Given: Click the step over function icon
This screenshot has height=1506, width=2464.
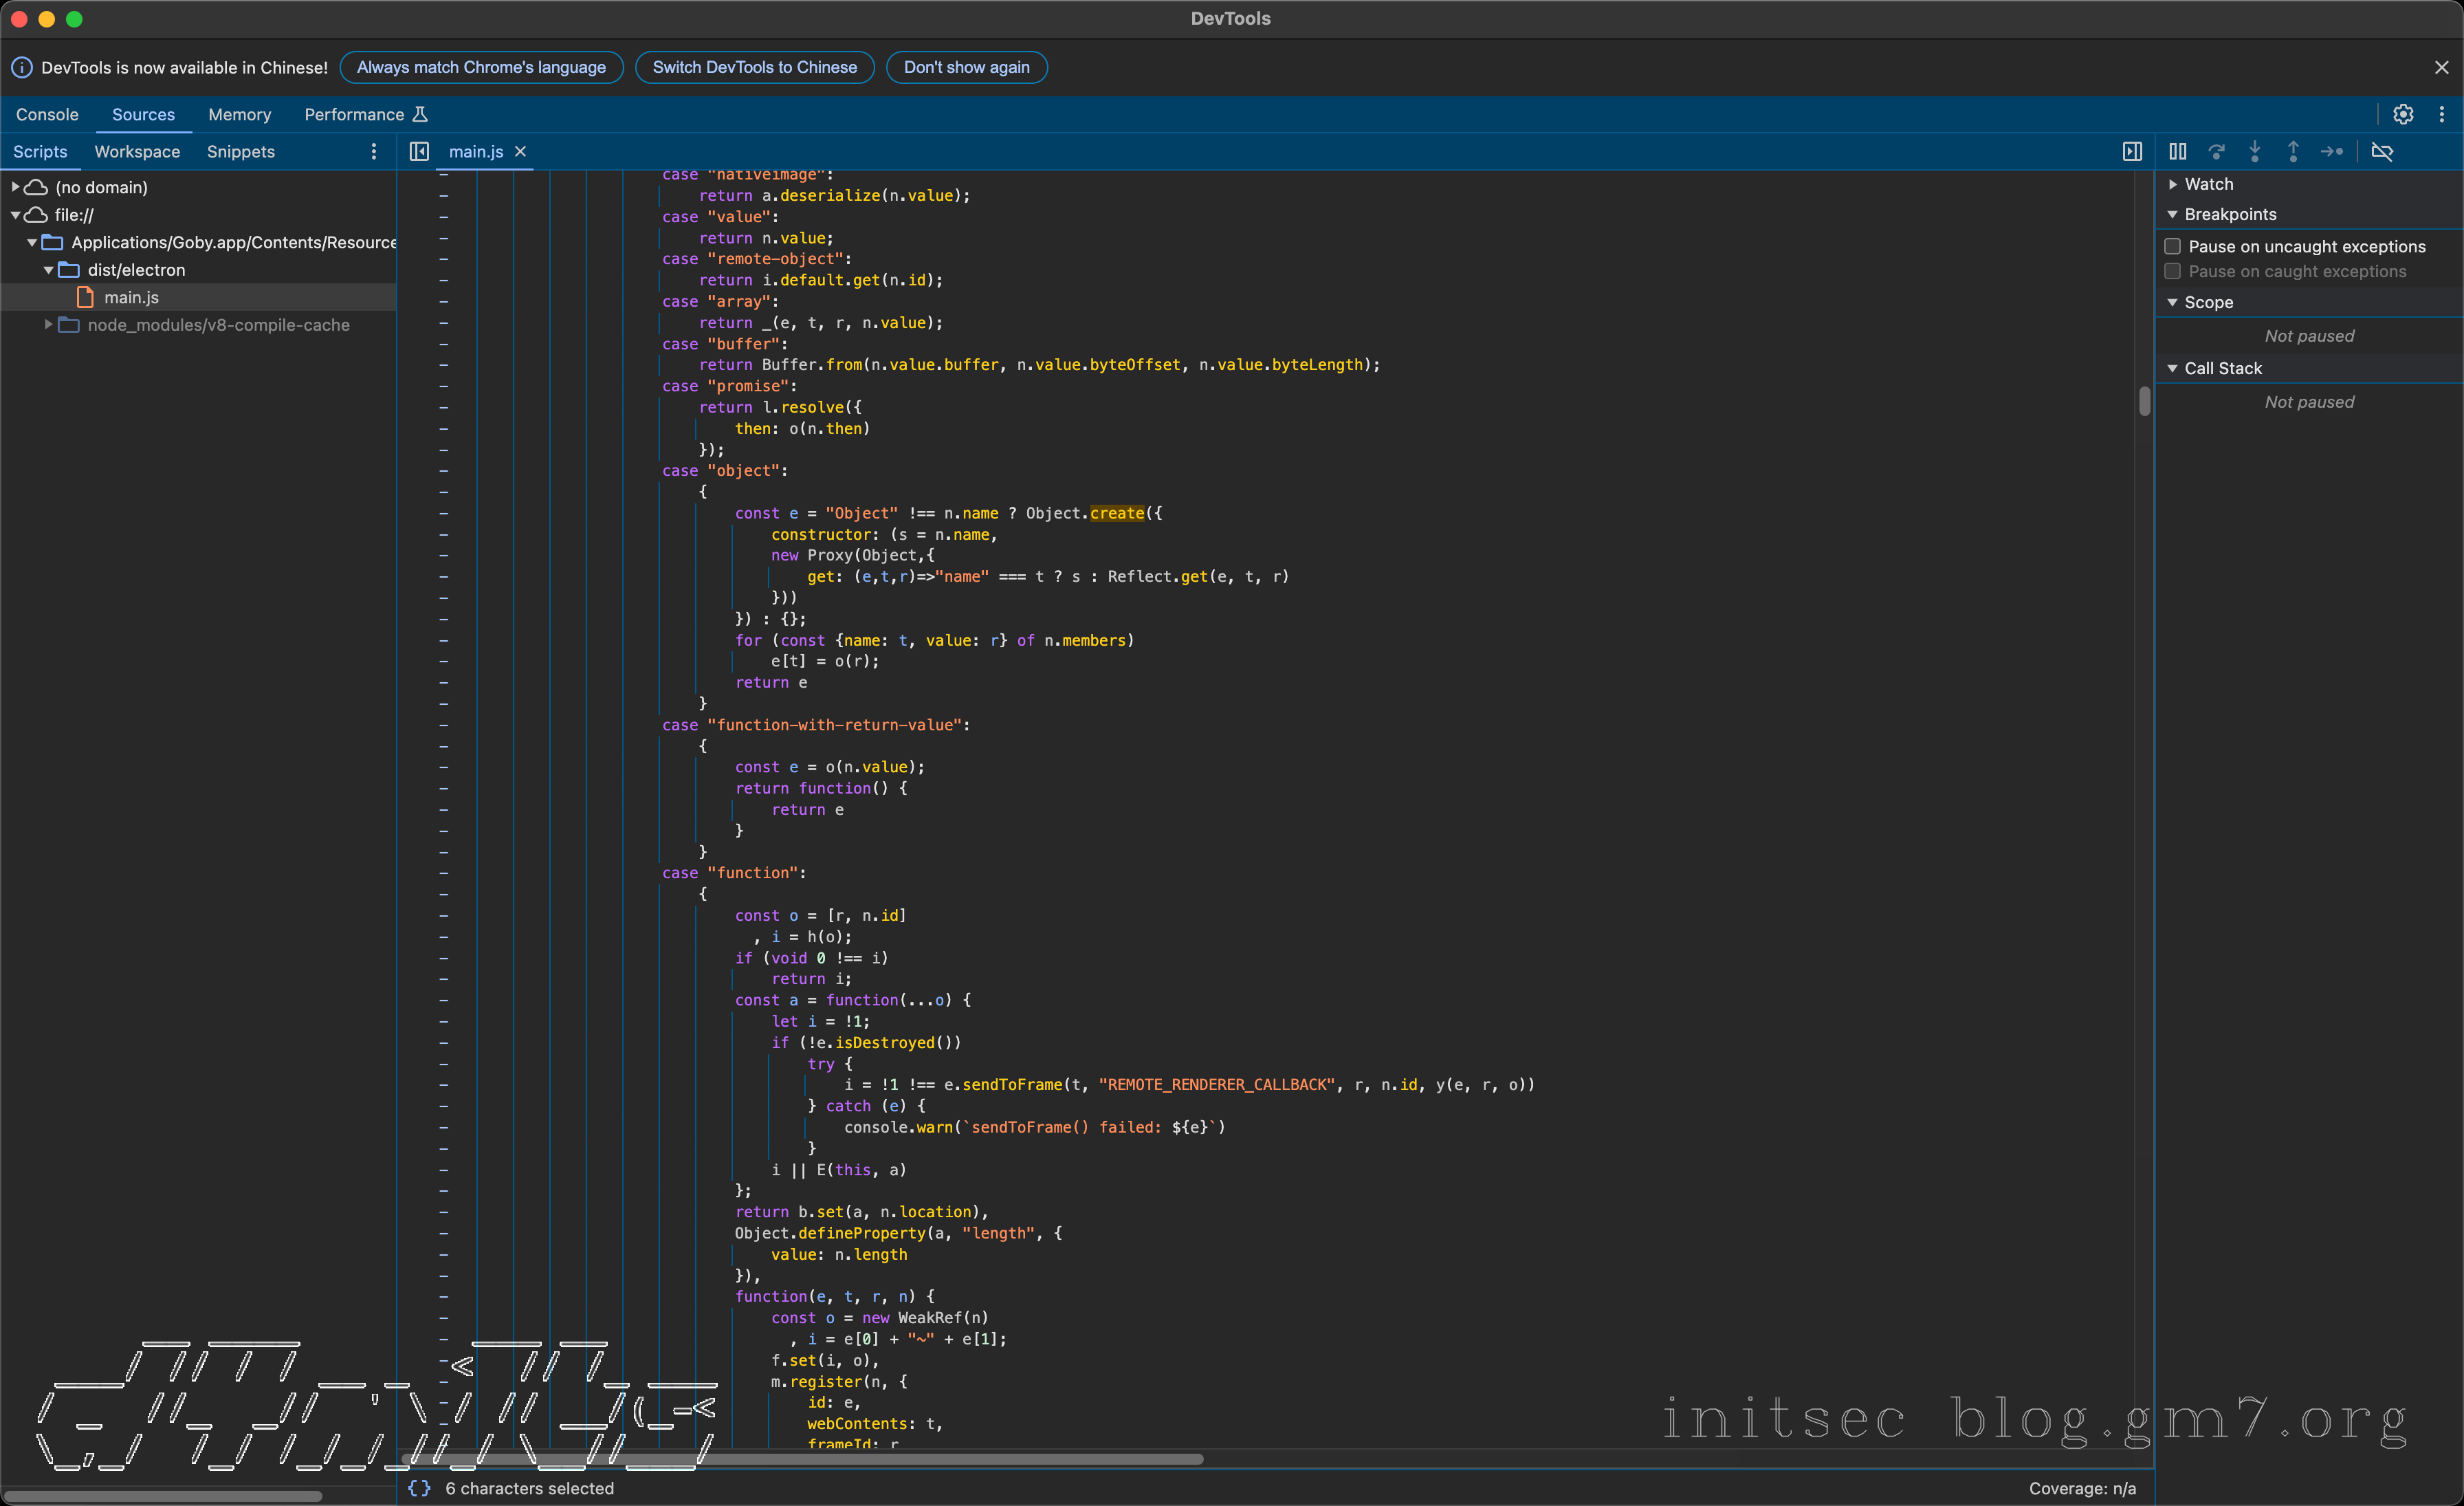Looking at the screenshot, I should point(2216,151).
